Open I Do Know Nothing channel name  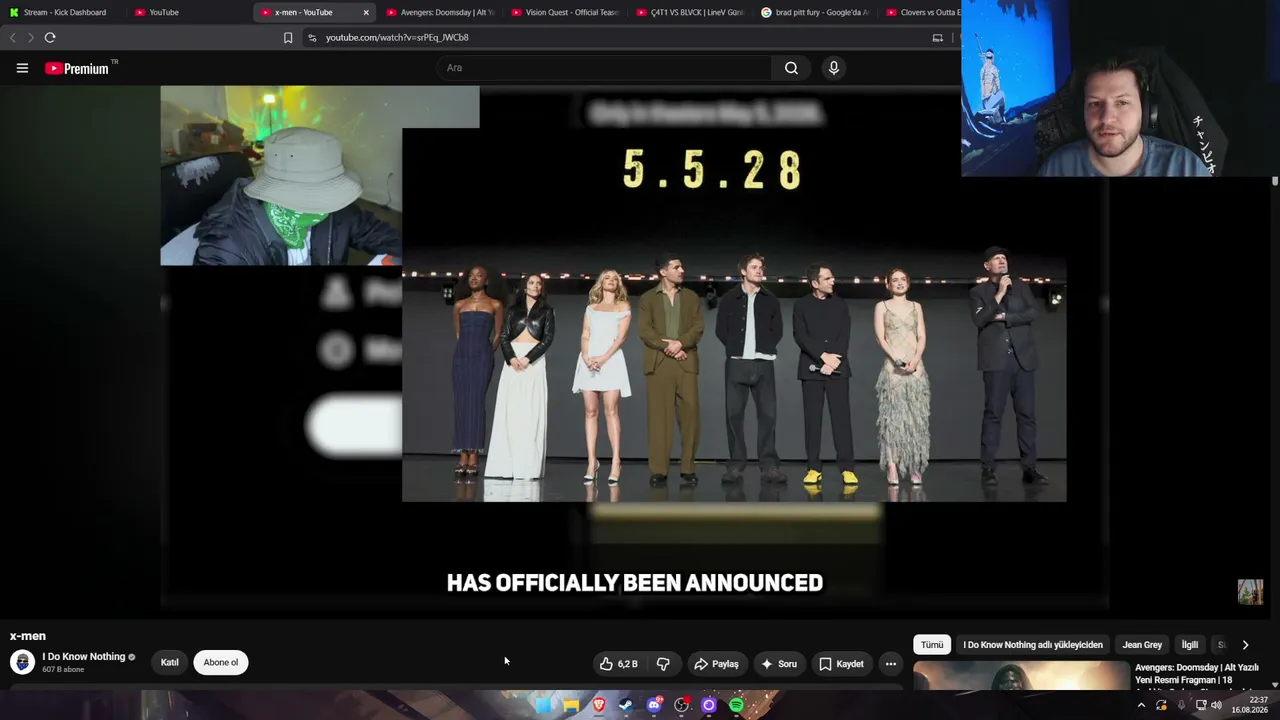(84, 657)
